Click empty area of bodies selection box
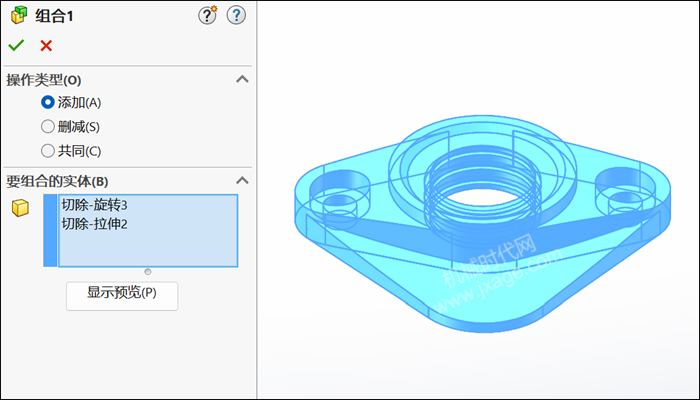Screen dimensions: 700x400 click(148, 249)
